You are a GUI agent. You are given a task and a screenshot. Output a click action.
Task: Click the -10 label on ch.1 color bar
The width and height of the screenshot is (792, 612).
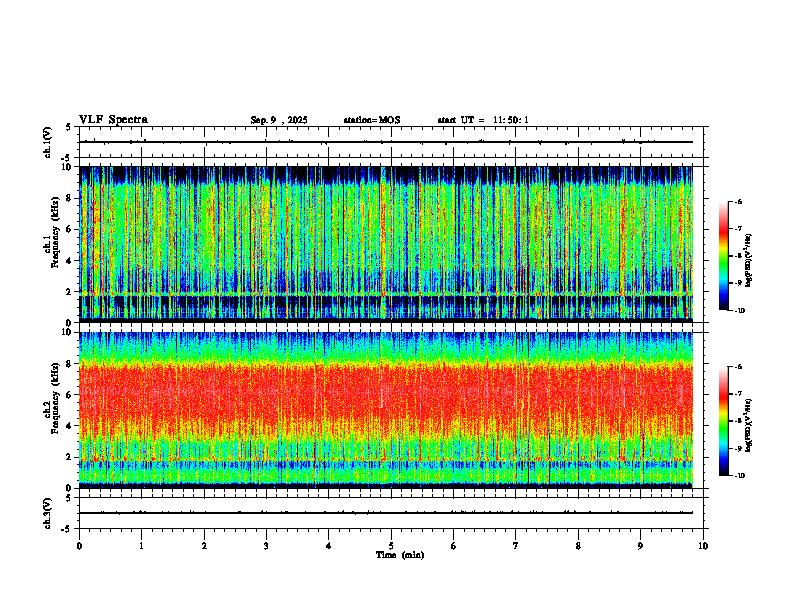739,311
